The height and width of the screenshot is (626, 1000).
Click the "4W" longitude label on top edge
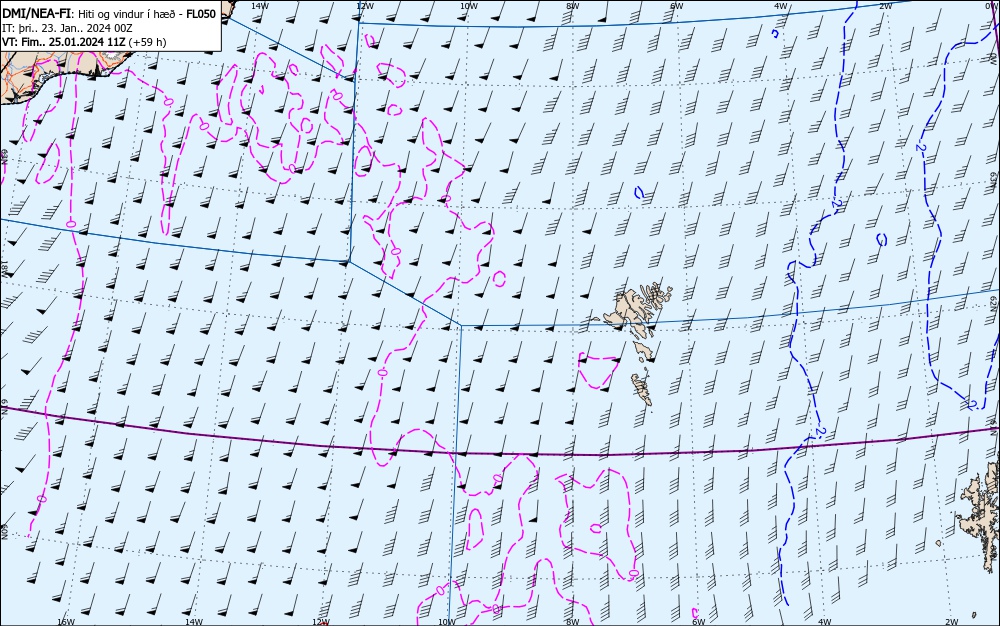[781, 6]
